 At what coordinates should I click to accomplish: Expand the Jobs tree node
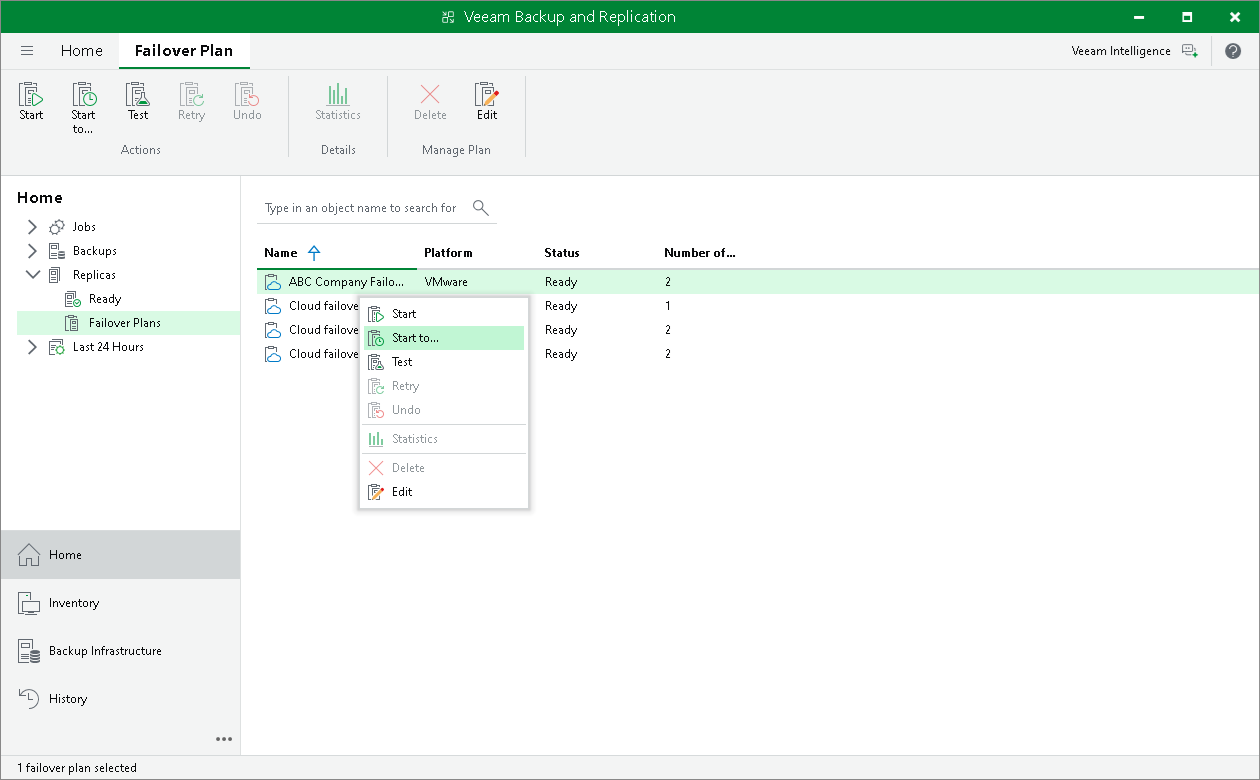point(32,227)
